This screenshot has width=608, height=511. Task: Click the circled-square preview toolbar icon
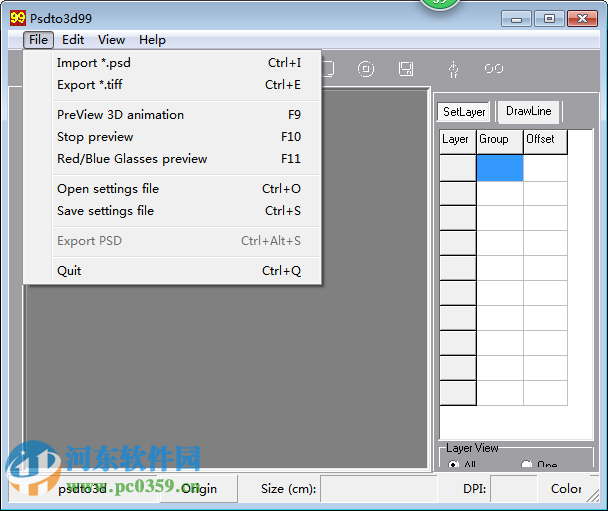(x=366, y=69)
